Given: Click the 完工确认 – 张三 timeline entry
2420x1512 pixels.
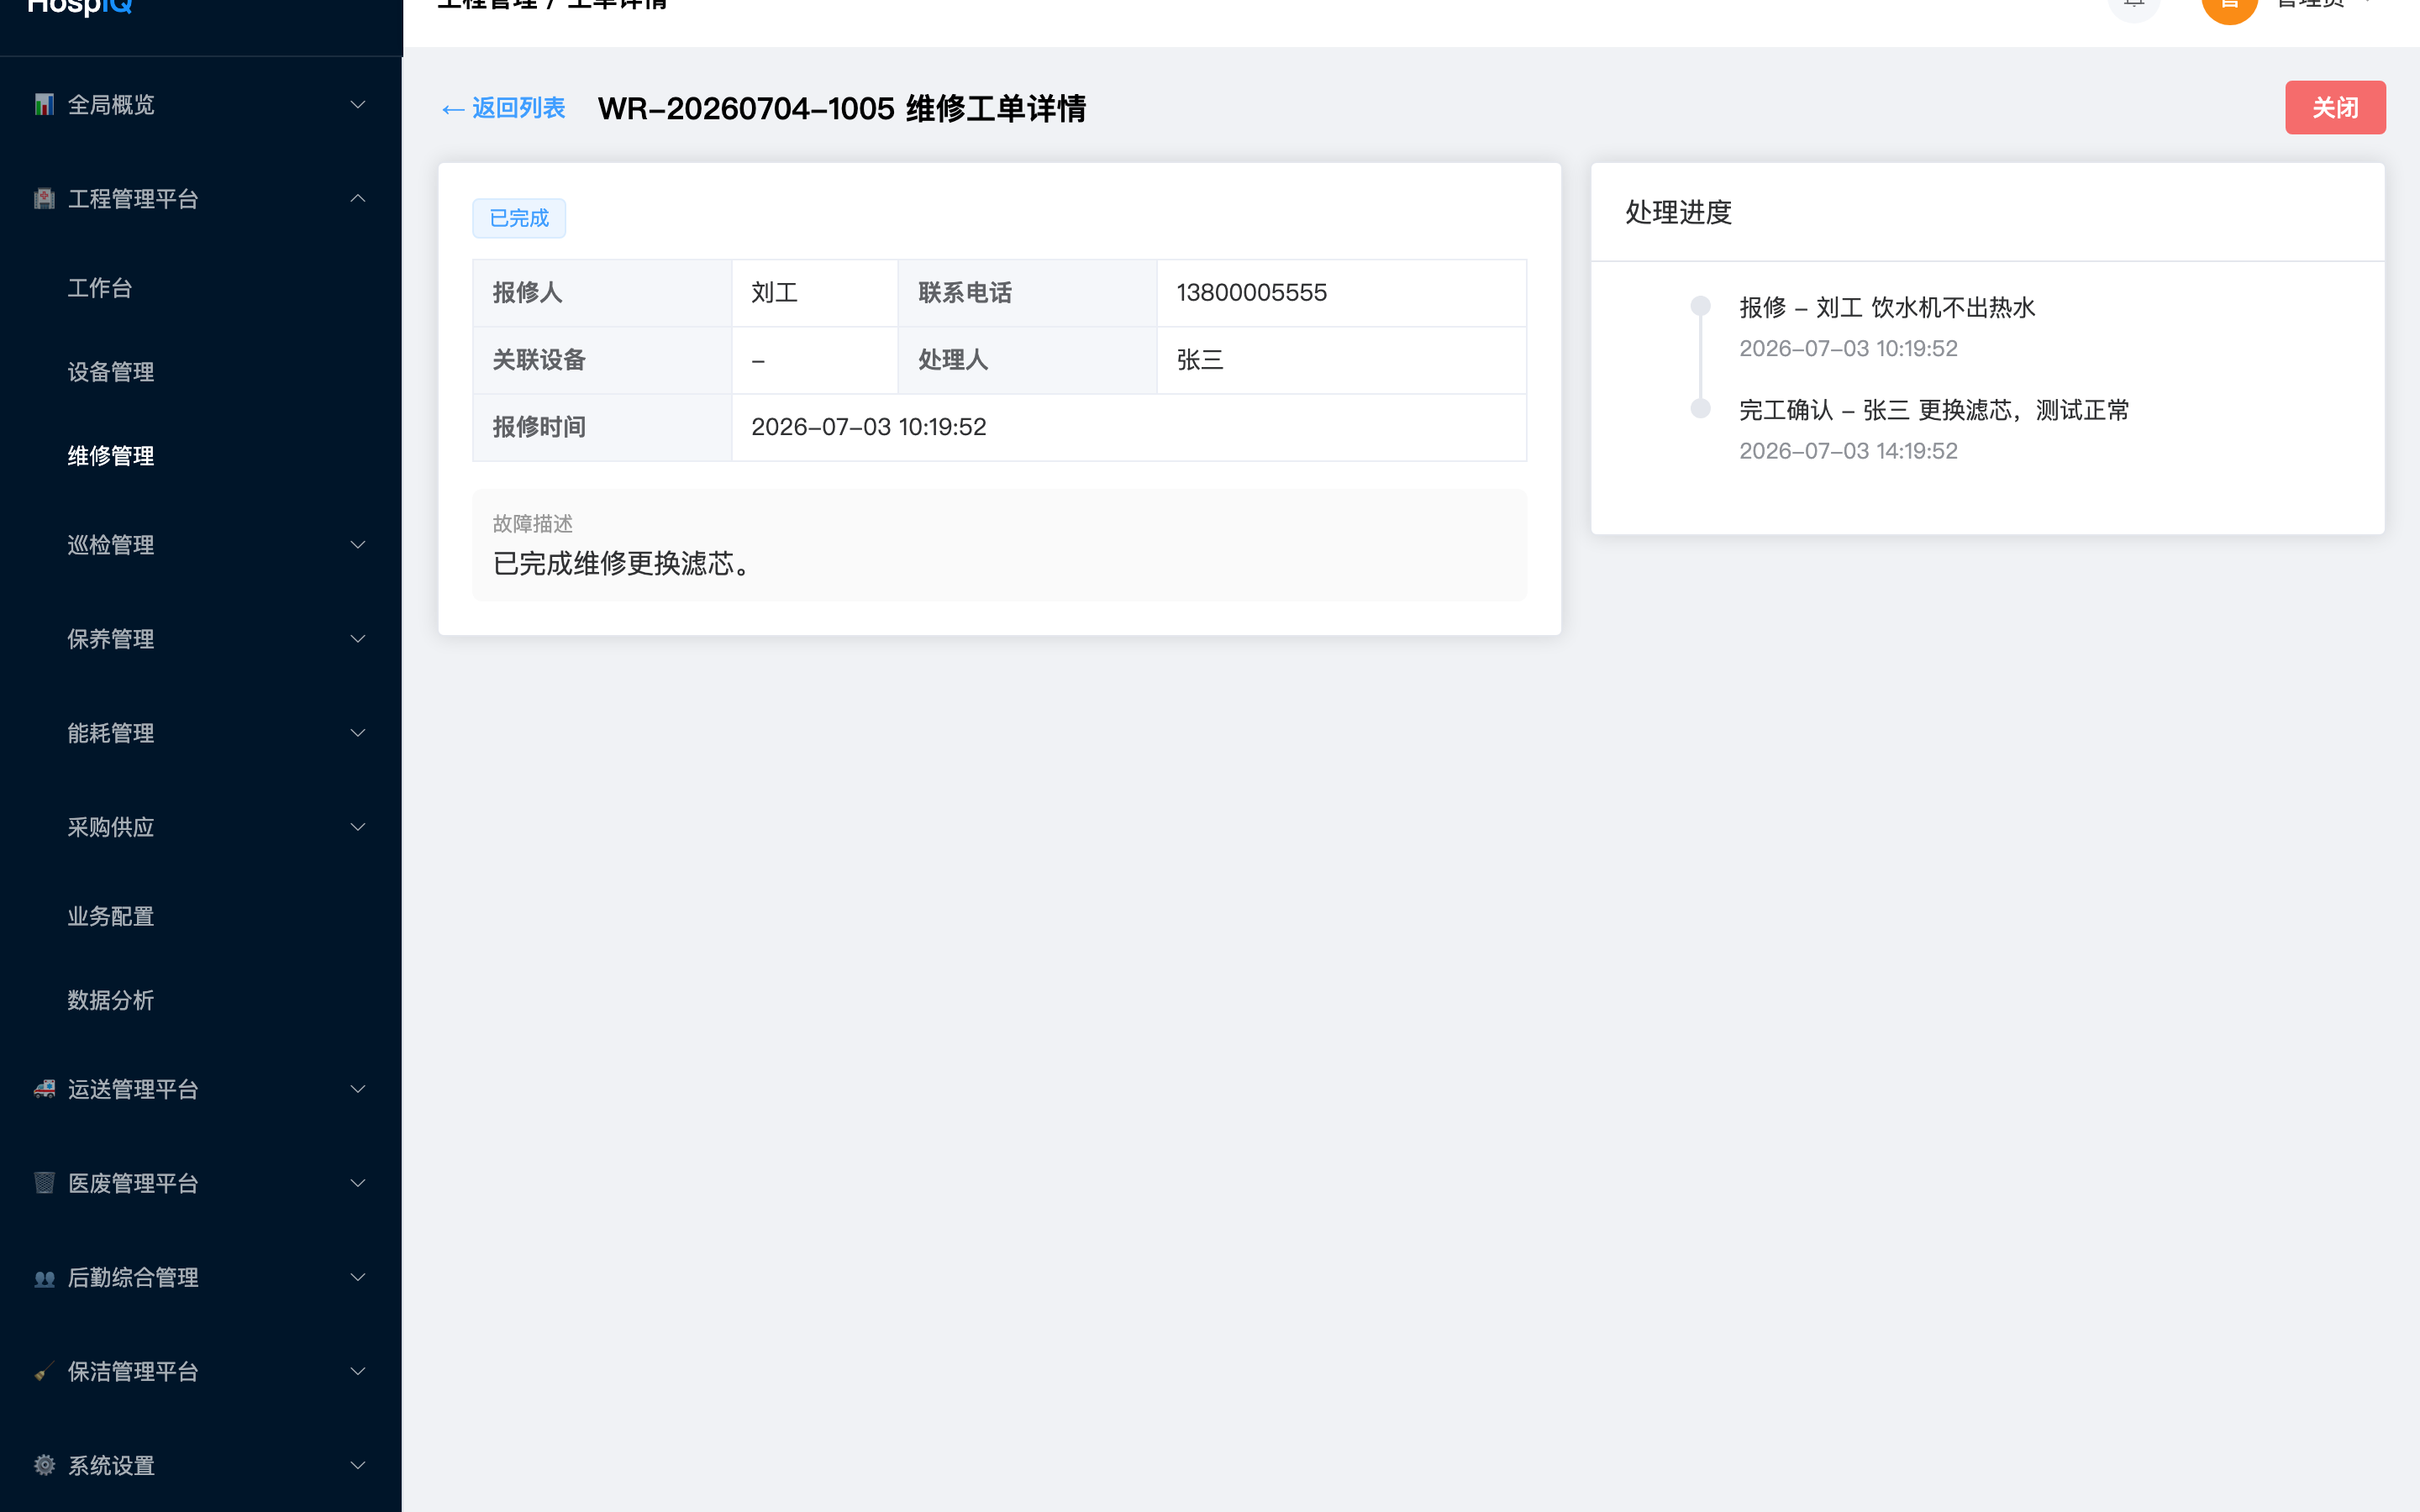Looking at the screenshot, I should point(1934,410).
